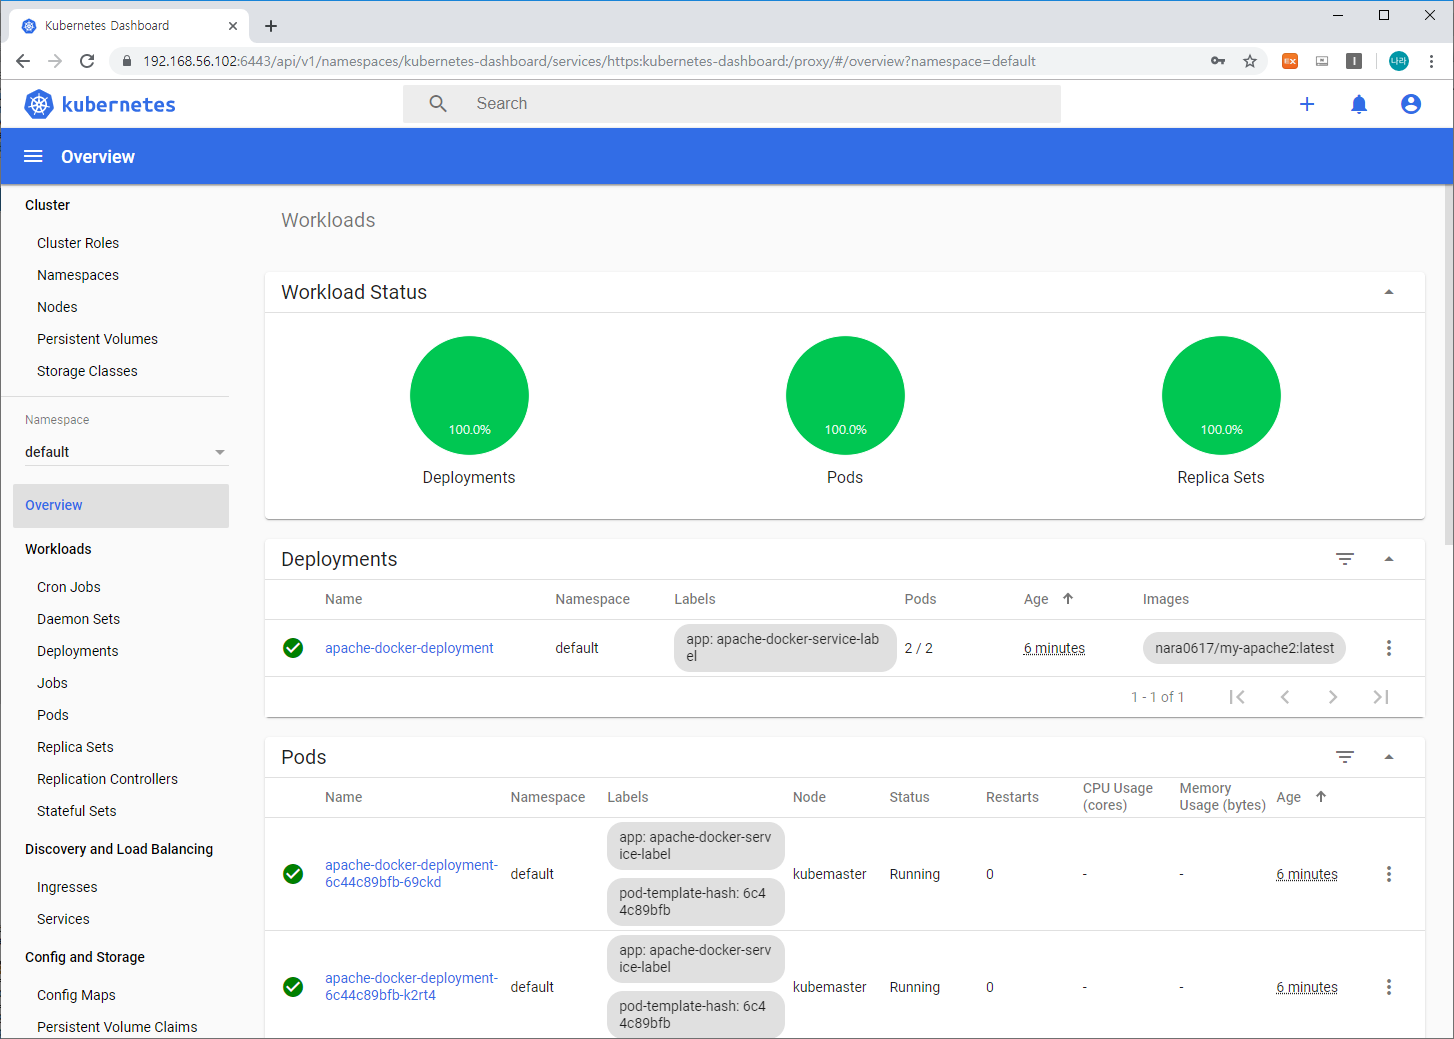Go to previous page in Deployments pagination
This screenshot has height=1039, width=1454.
1285,697
